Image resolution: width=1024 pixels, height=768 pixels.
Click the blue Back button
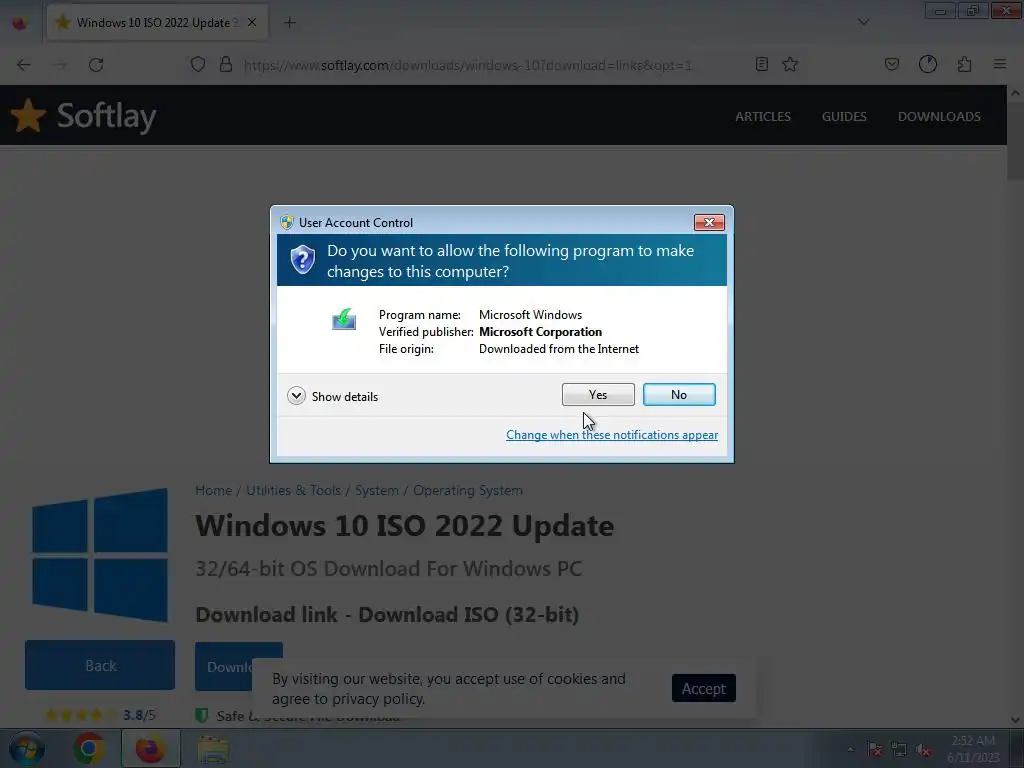pos(100,665)
